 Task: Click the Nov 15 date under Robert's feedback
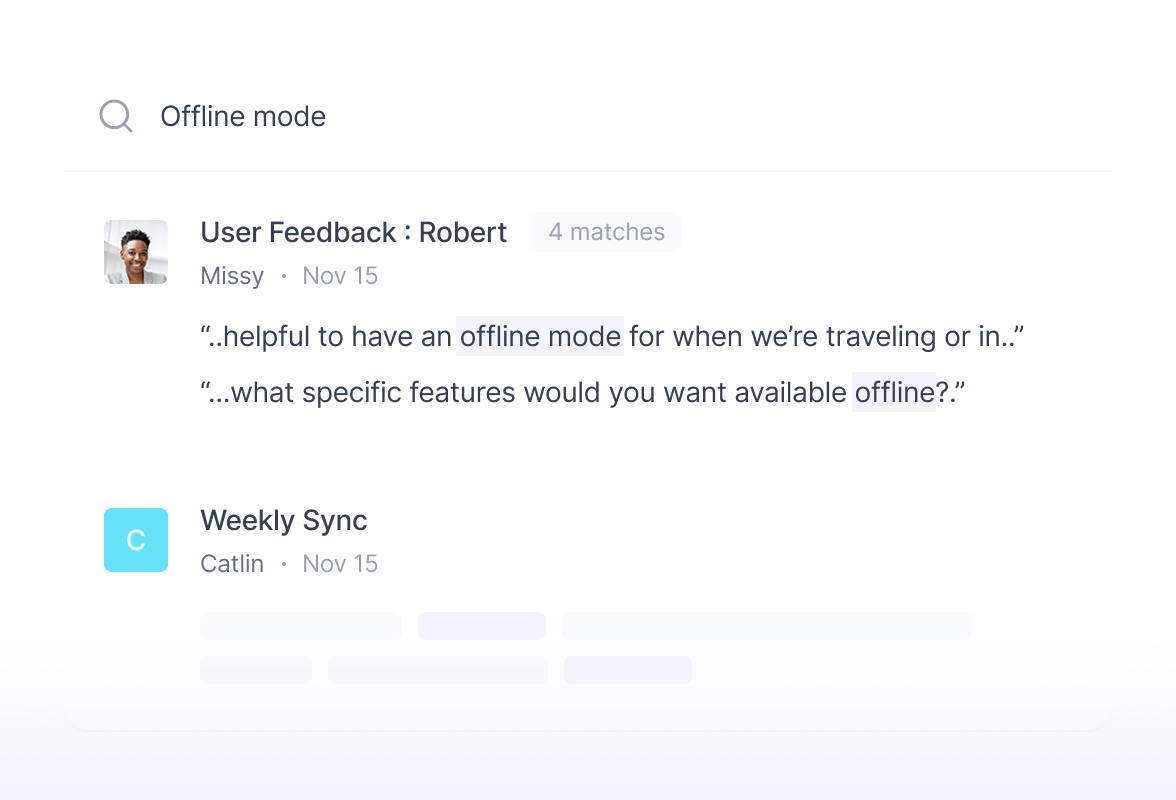340,275
